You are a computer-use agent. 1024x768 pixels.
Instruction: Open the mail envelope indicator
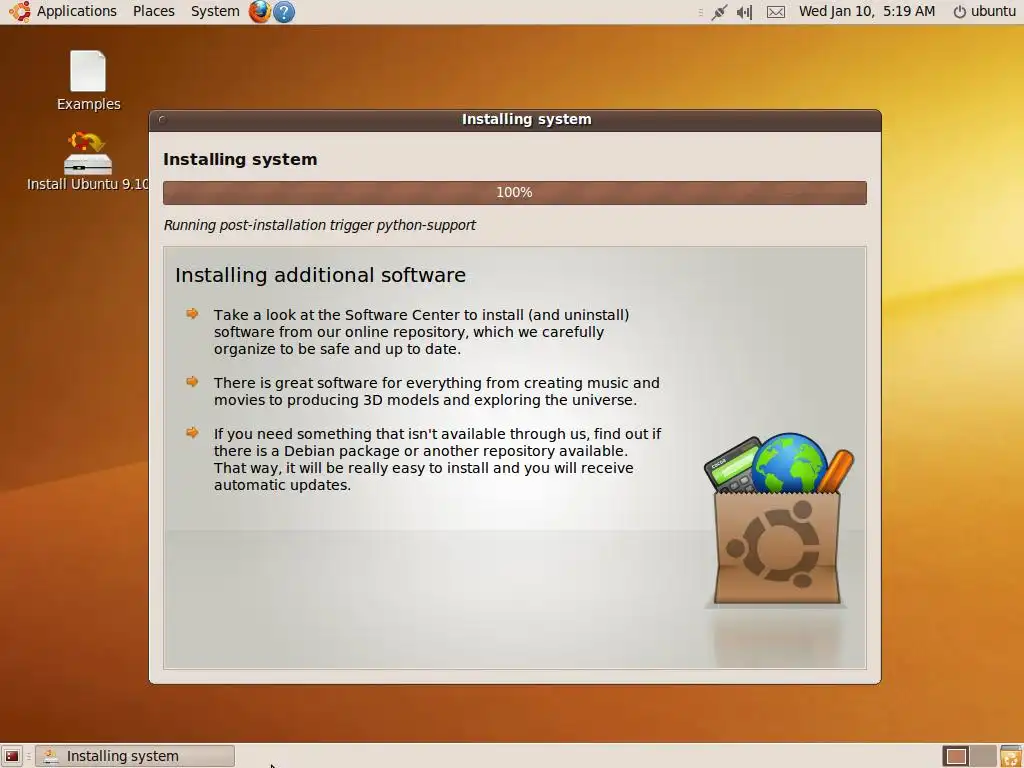coord(776,12)
